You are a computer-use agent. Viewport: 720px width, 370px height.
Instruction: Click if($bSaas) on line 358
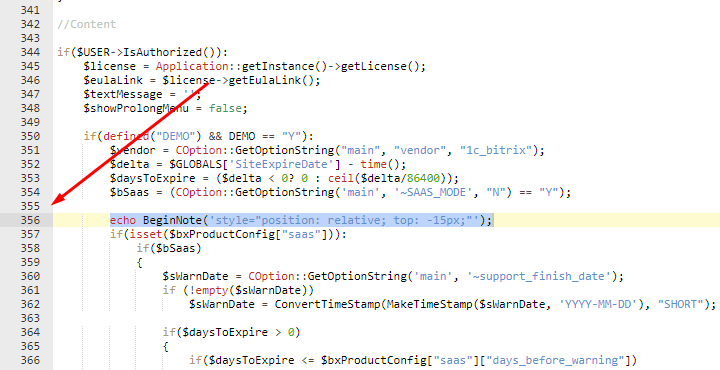coord(169,248)
